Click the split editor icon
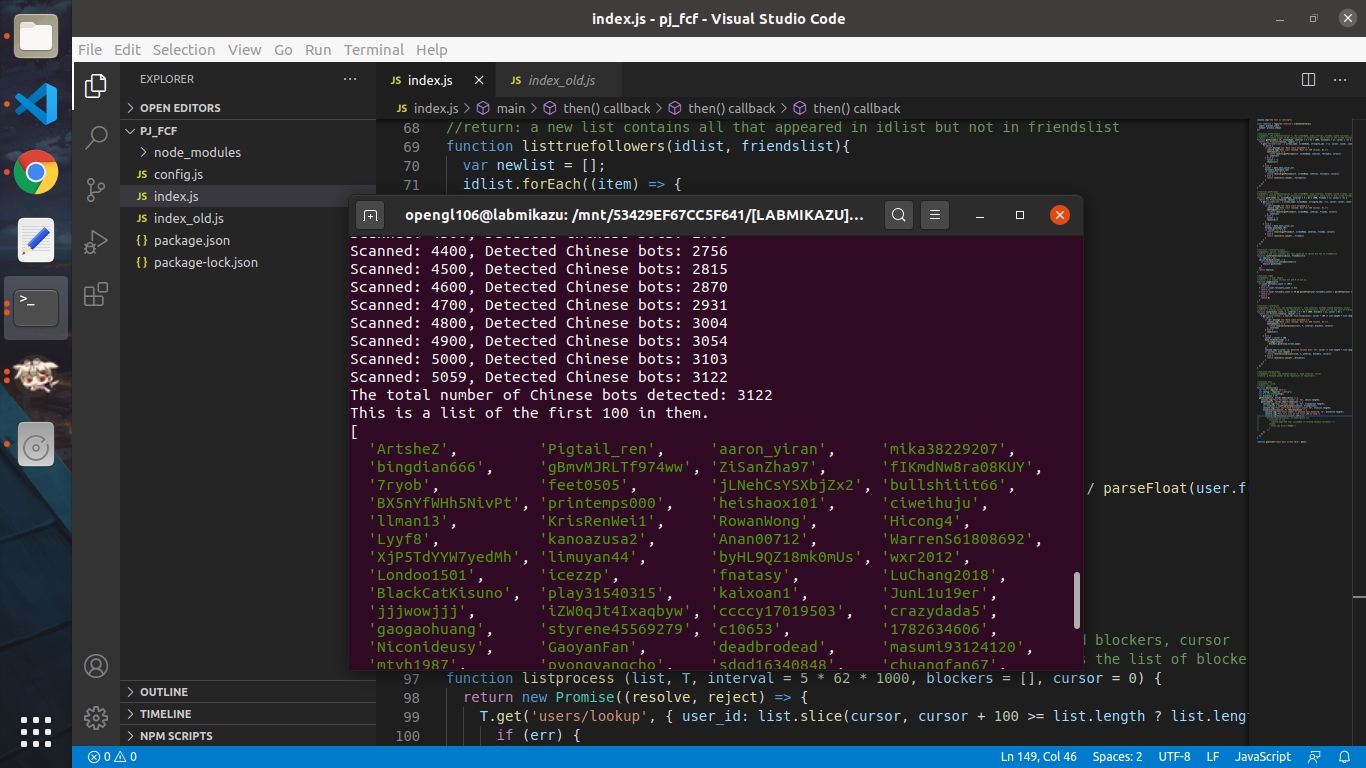The height and width of the screenshot is (768, 1366). click(1308, 80)
